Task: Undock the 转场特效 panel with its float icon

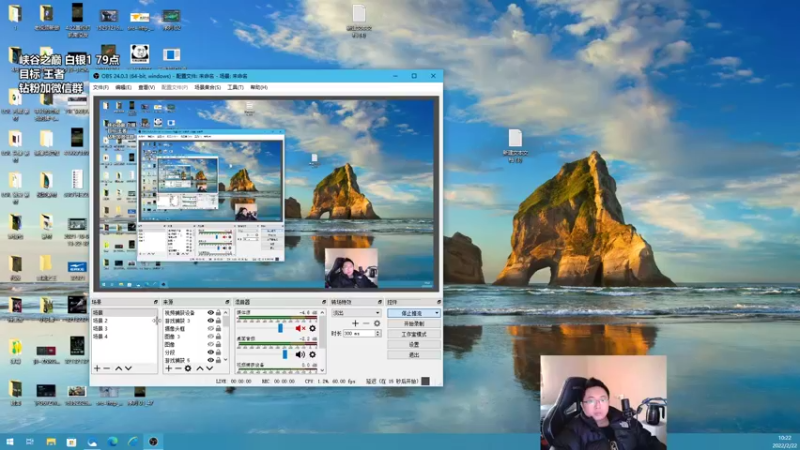Action: [380, 302]
